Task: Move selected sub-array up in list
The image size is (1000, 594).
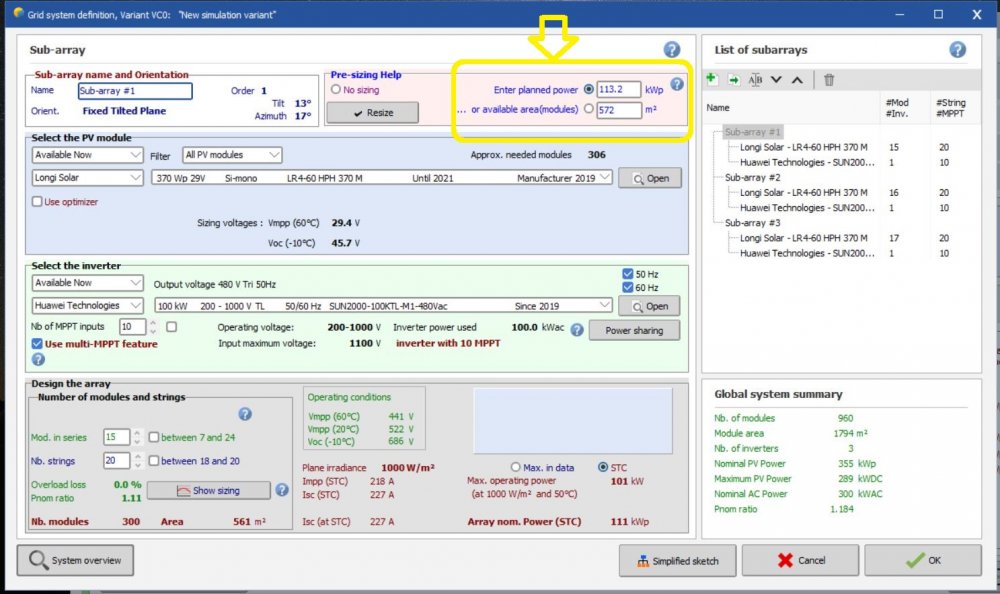Action: (x=797, y=80)
